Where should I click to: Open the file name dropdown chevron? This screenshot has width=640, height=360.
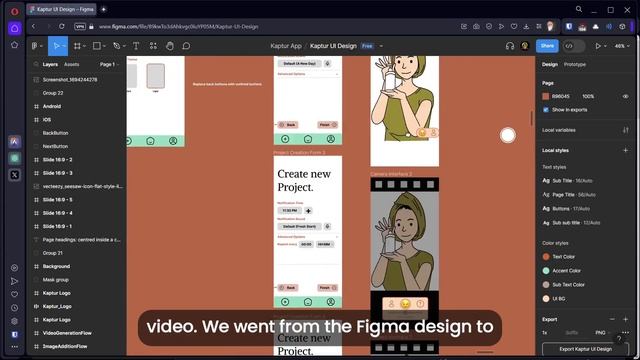(x=381, y=46)
